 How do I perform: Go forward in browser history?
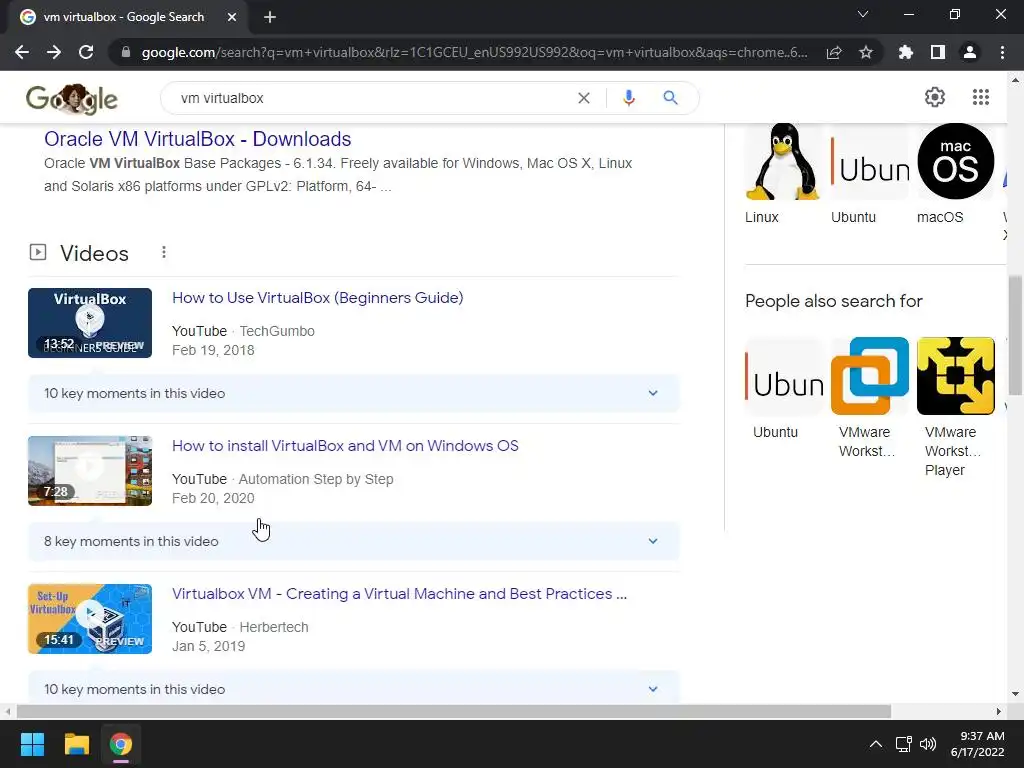coord(54,52)
